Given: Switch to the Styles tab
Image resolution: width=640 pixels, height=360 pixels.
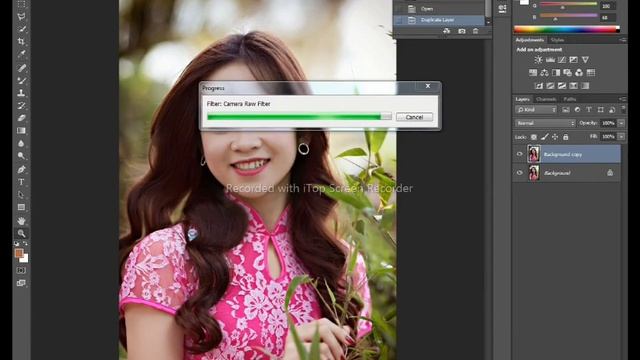Looking at the screenshot, I should click(x=557, y=40).
